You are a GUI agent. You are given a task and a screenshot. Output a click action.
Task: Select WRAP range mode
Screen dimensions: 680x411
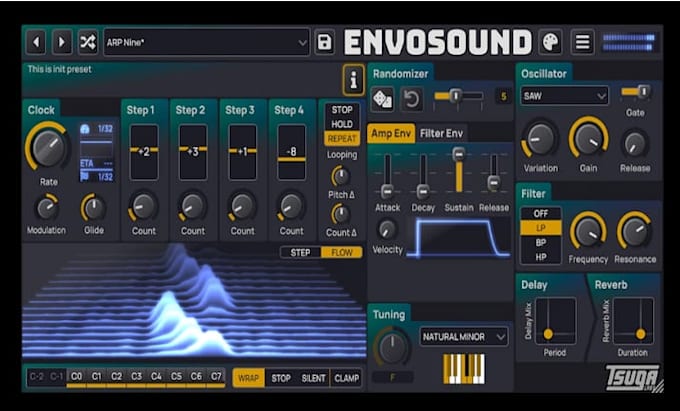tap(248, 378)
